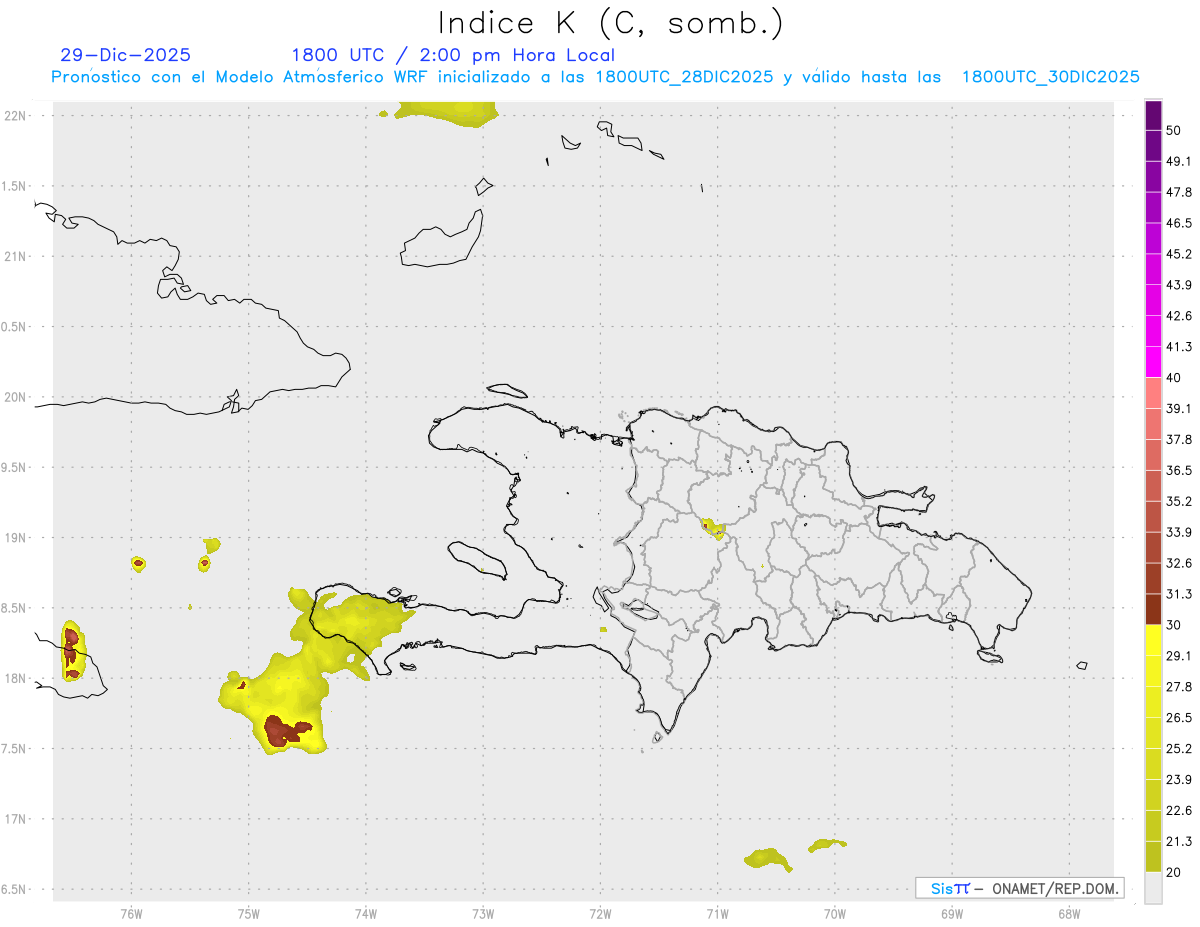This screenshot has width=1200, height=927.
Task: Click the longitude label '74W'
Action: (x=366, y=914)
